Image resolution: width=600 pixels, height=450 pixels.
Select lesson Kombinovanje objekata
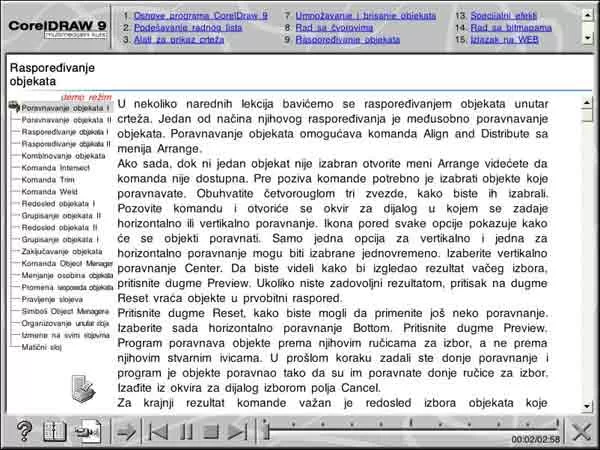pos(63,156)
